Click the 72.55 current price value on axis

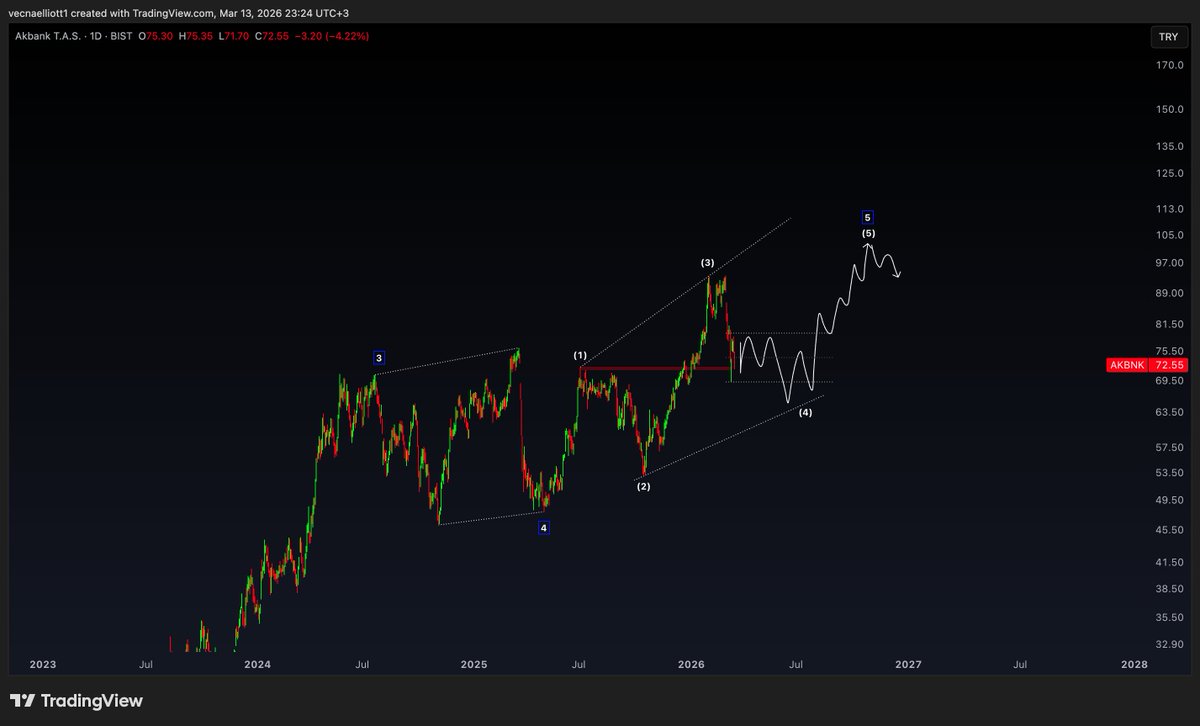pos(1169,366)
